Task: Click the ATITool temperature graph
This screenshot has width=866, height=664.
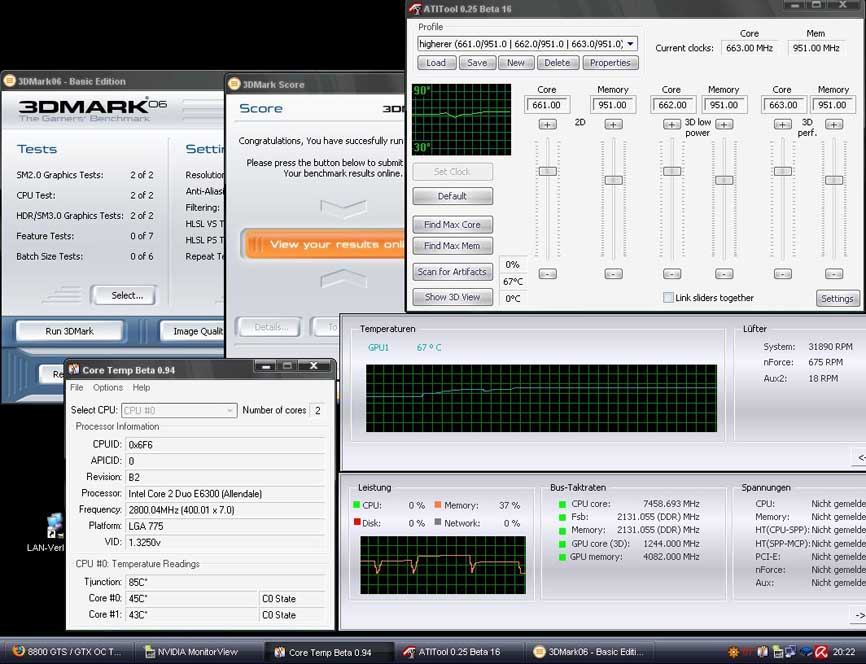Action: (462, 119)
